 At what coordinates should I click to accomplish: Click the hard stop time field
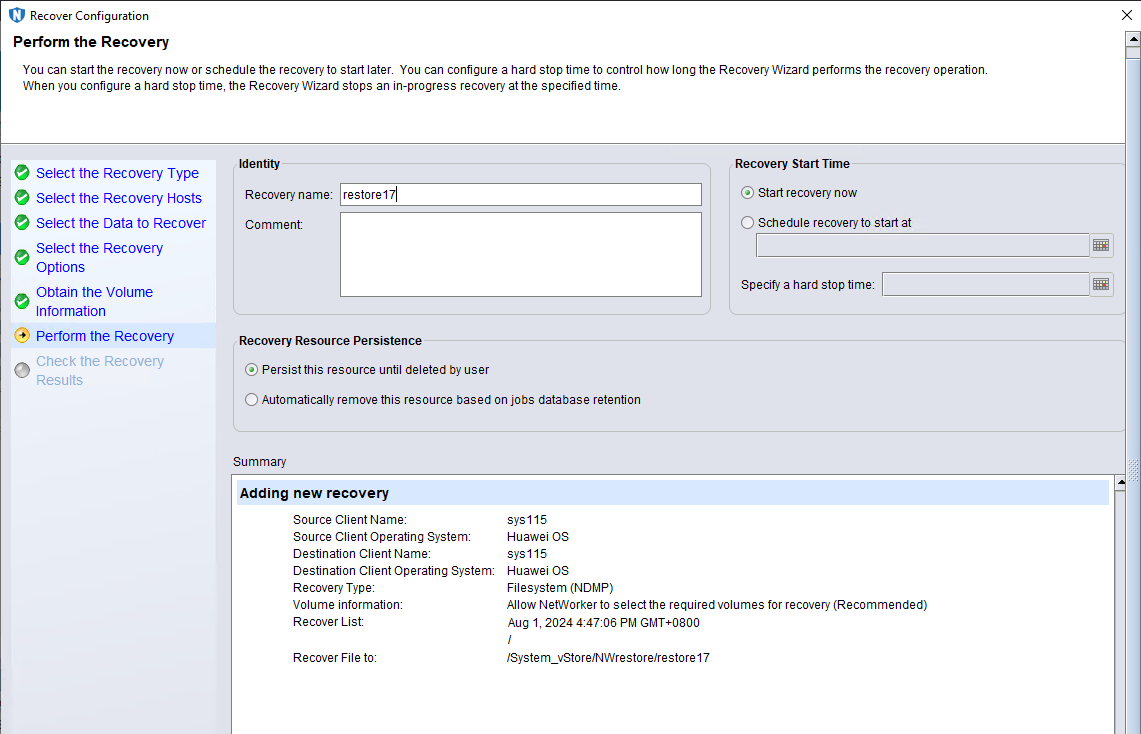point(986,284)
